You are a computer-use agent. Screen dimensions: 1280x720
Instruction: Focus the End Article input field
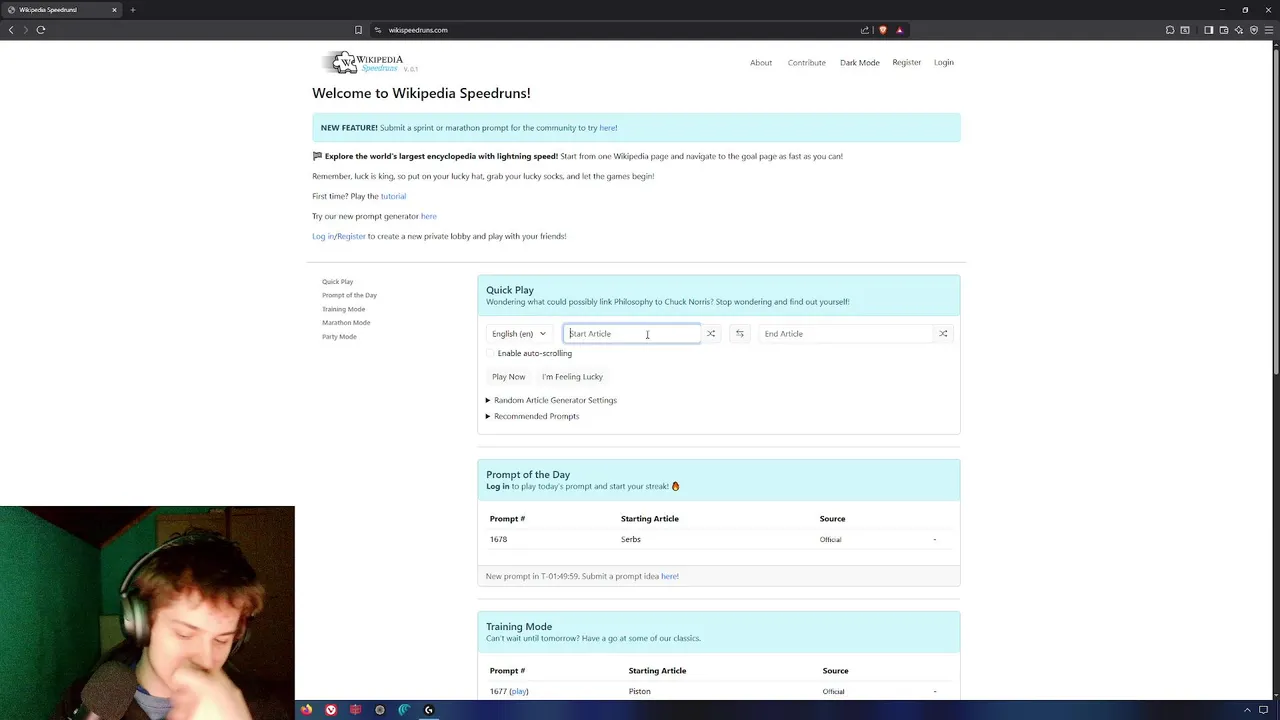pos(846,334)
